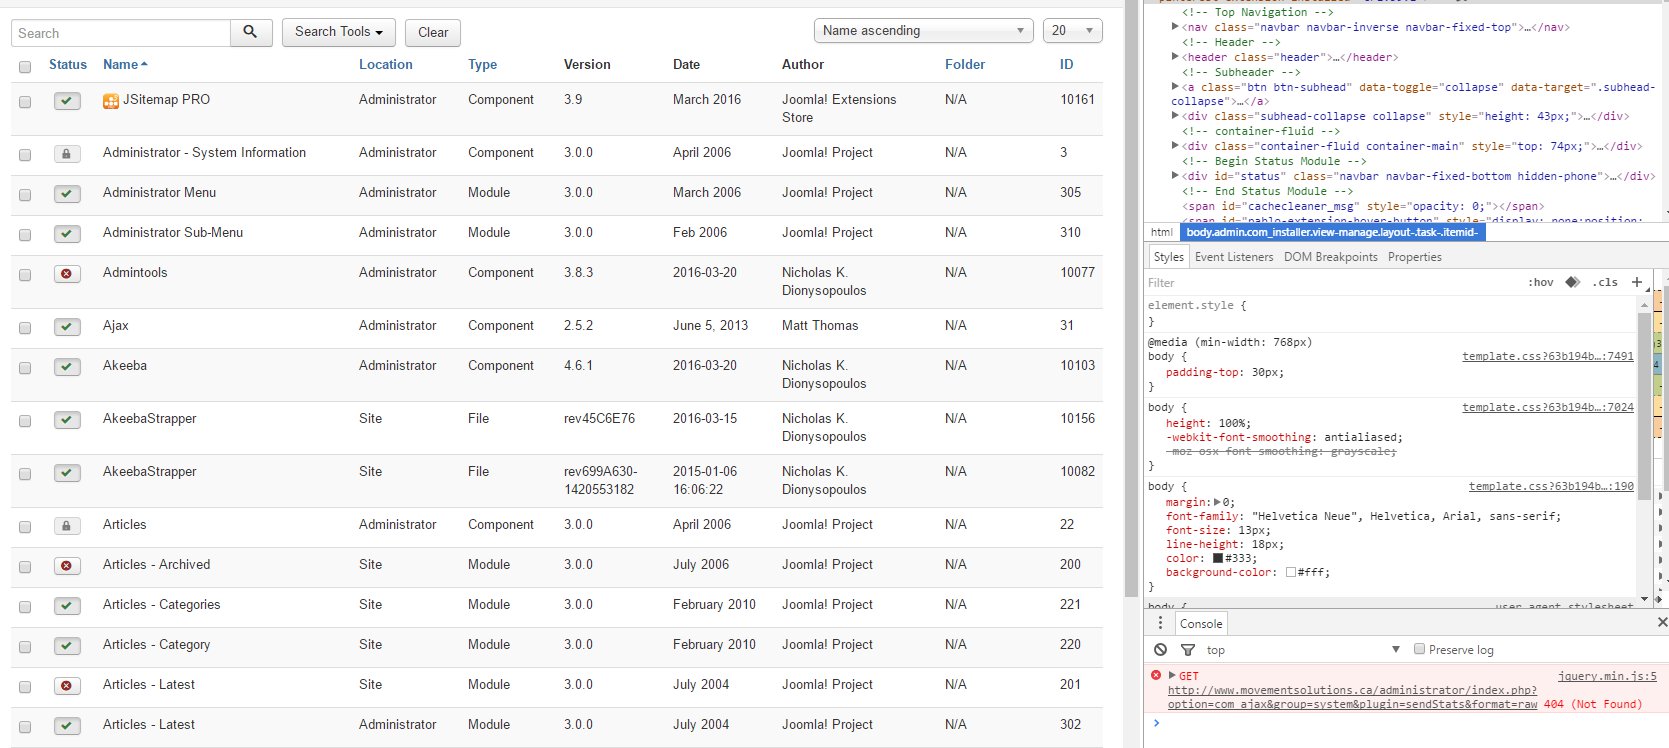Open the Search Tools dropdown
1669x748 pixels.
[338, 32]
